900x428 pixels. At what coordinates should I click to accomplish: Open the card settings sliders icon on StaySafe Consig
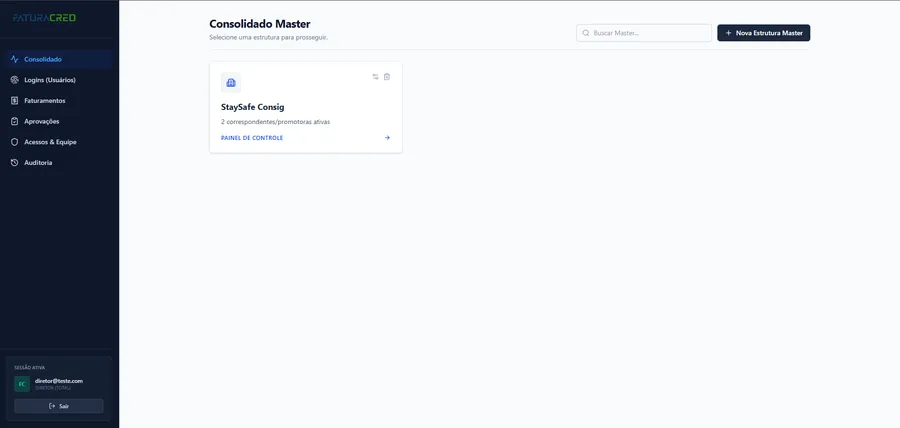coord(375,77)
